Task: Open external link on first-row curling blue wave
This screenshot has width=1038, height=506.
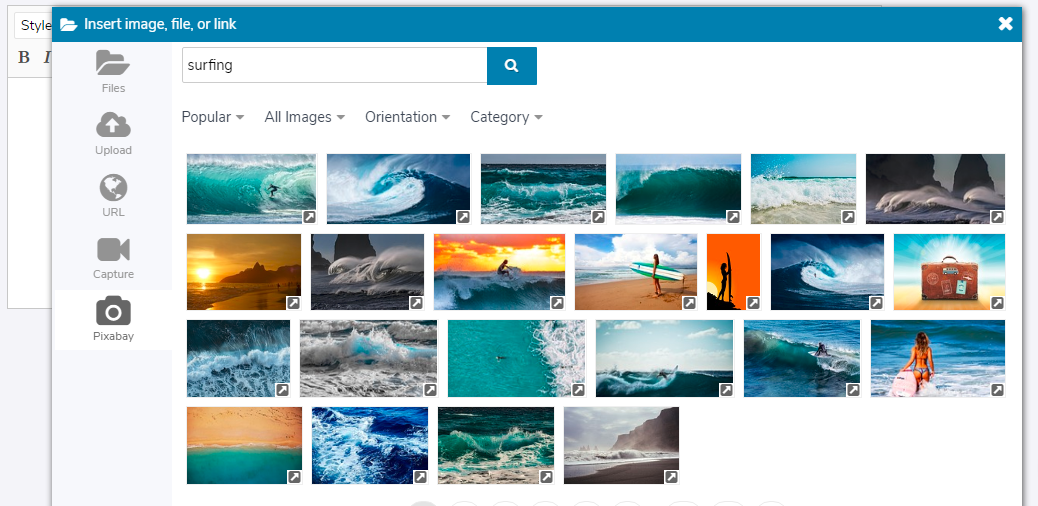Action: tap(463, 217)
